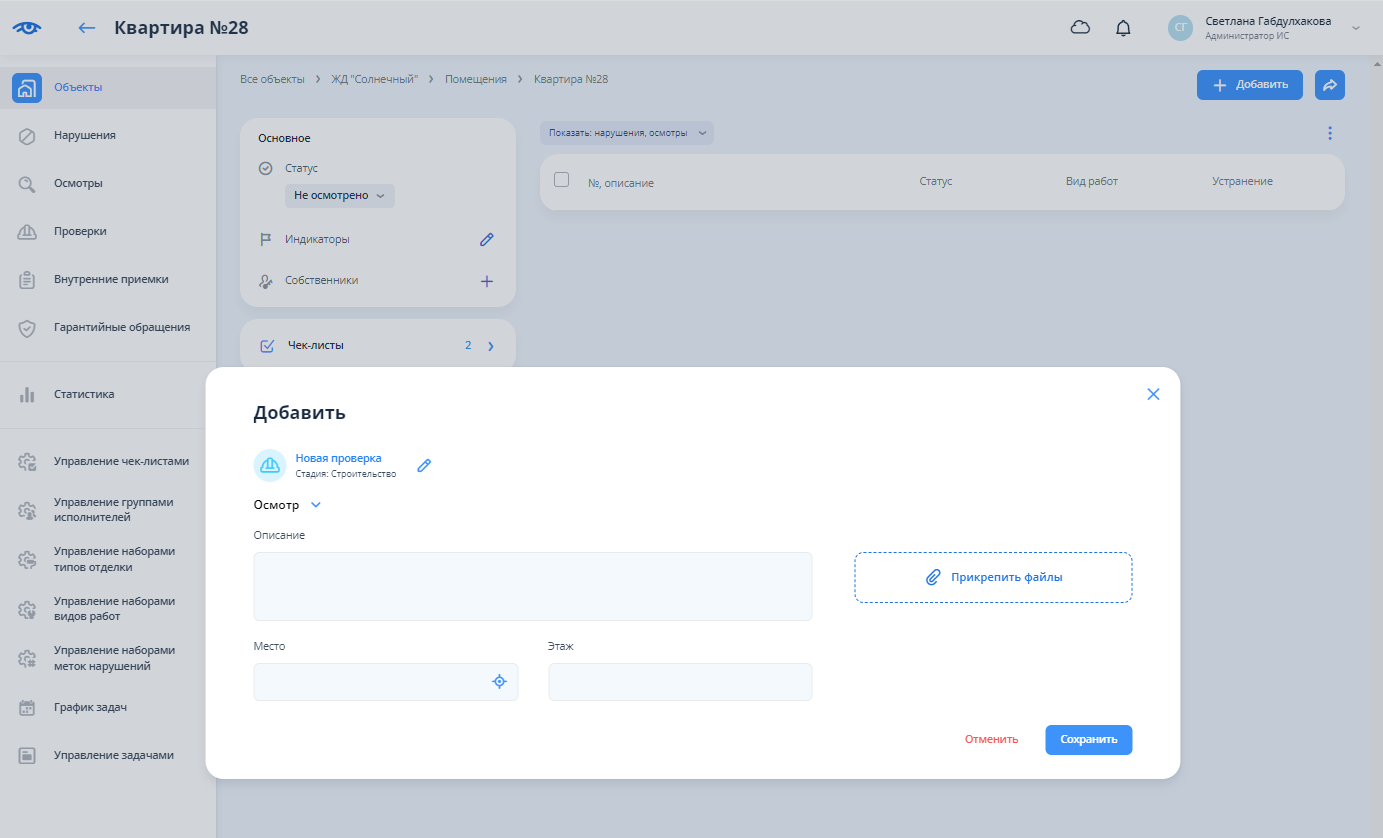
Task: Click into the Описание text area
Action: [532, 586]
